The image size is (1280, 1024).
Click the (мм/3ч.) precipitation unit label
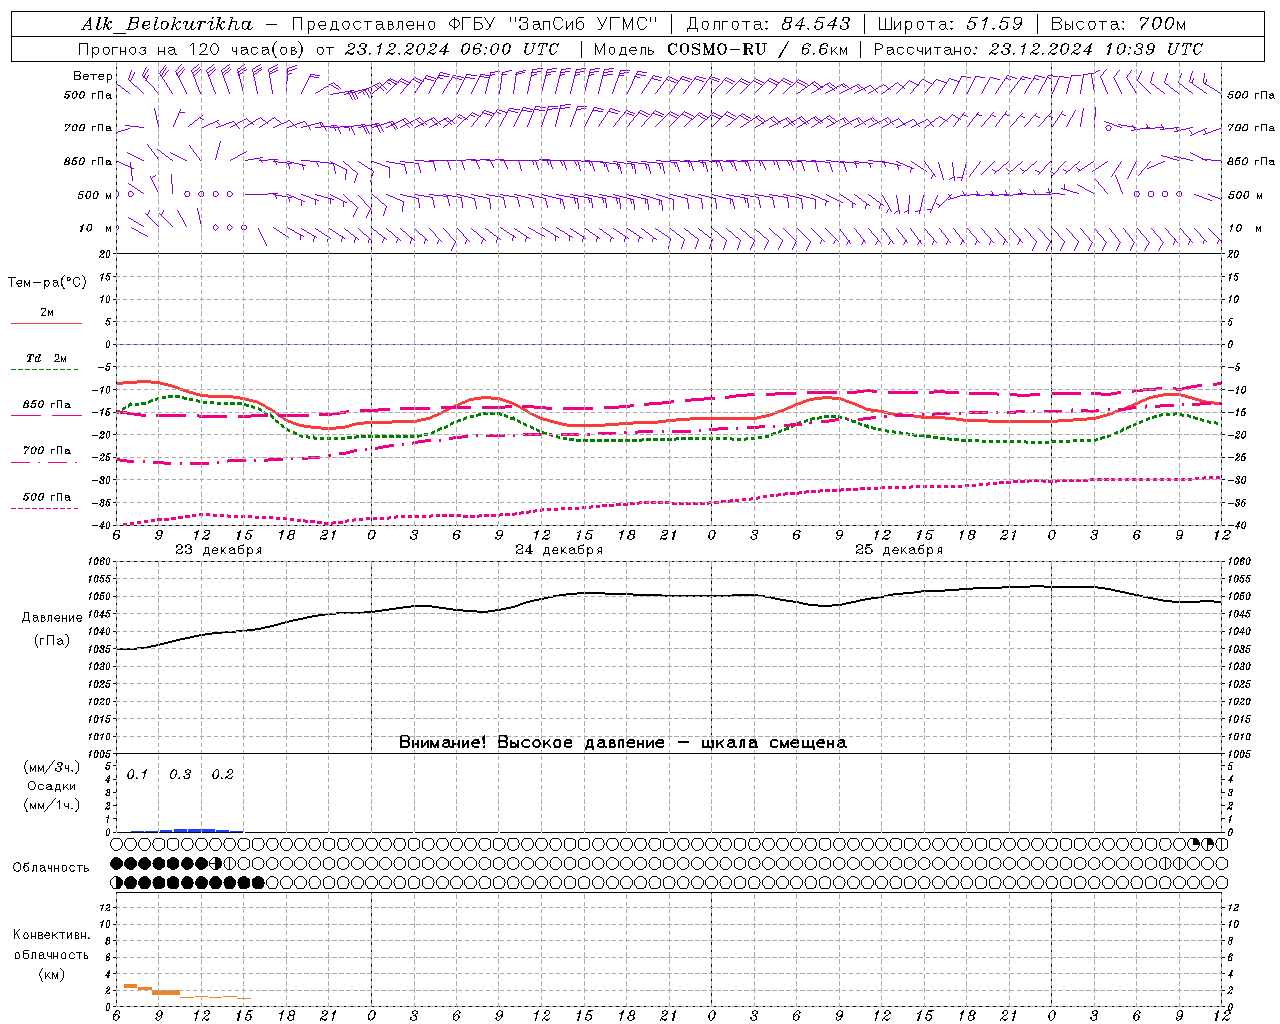pyautogui.click(x=52, y=767)
